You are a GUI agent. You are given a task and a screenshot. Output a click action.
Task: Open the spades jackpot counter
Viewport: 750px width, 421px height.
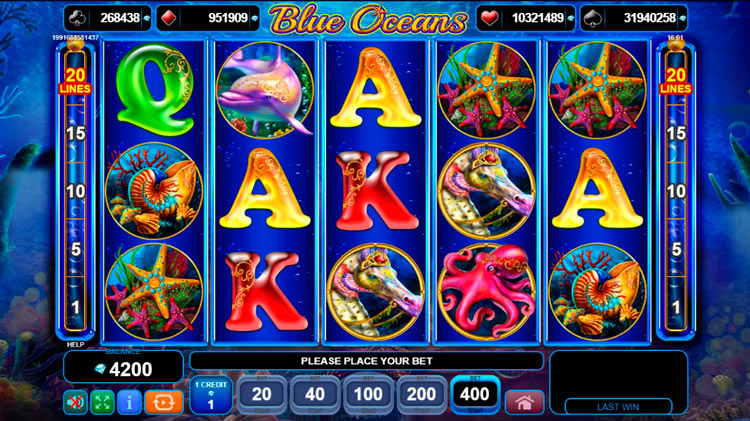point(634,18)
